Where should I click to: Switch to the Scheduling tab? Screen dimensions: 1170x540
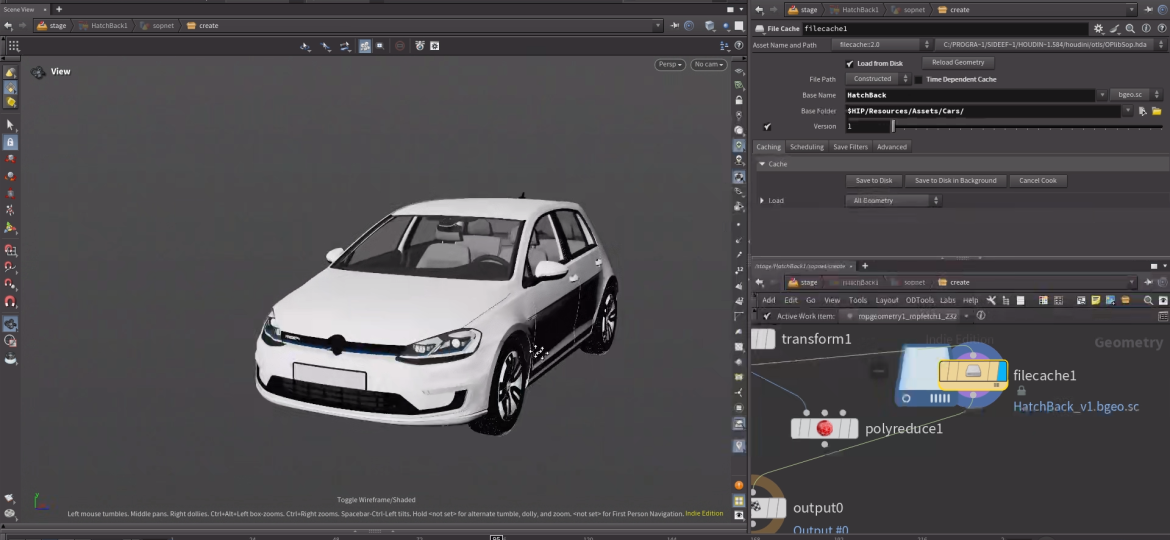tap(806, 147)
